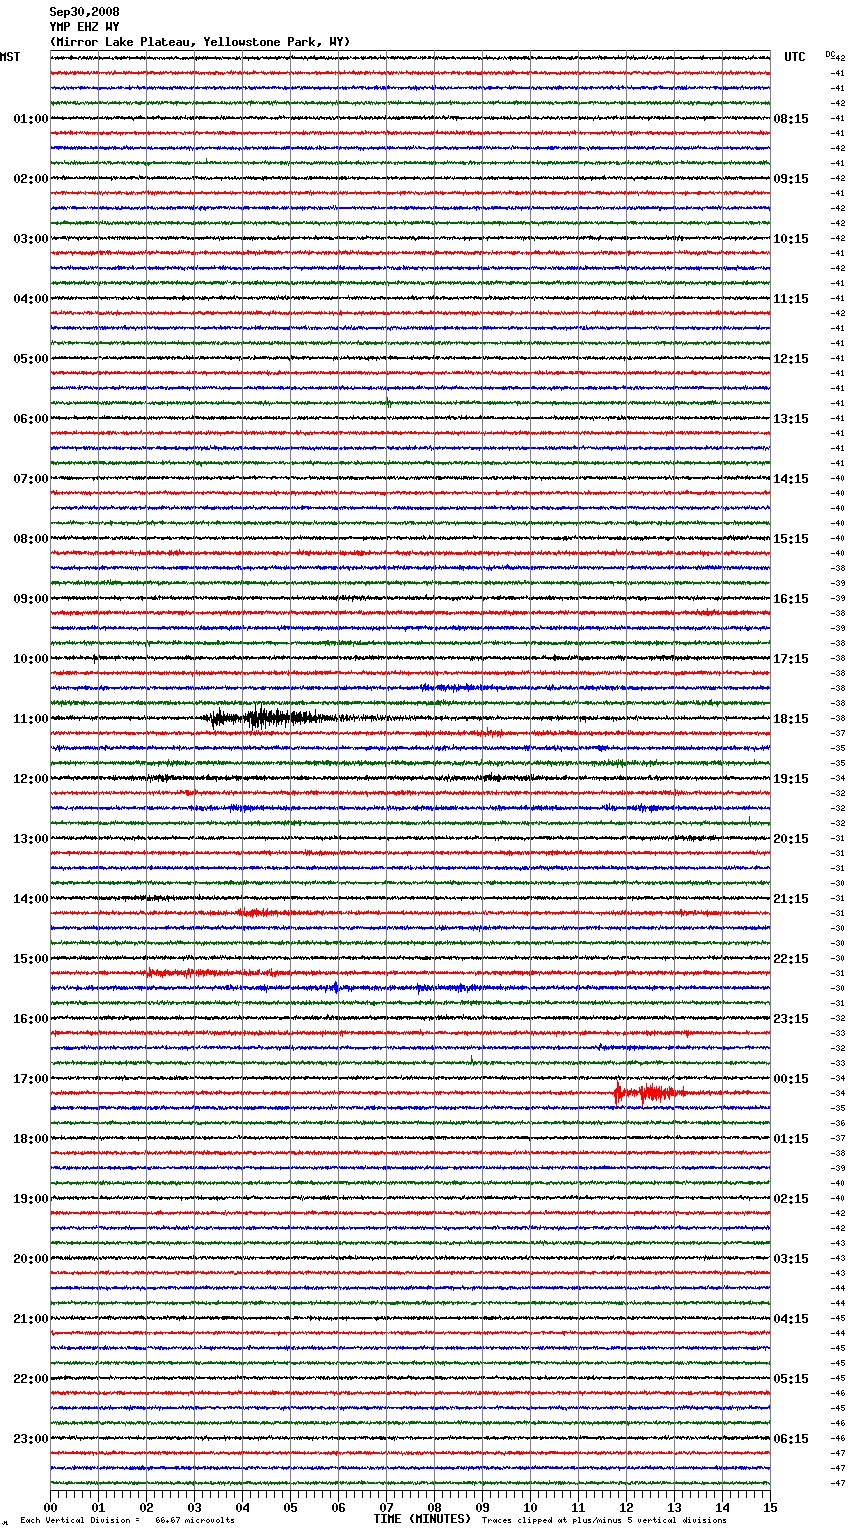
Task: Select the 11:00 MST time label
Action: coord(31,719)
